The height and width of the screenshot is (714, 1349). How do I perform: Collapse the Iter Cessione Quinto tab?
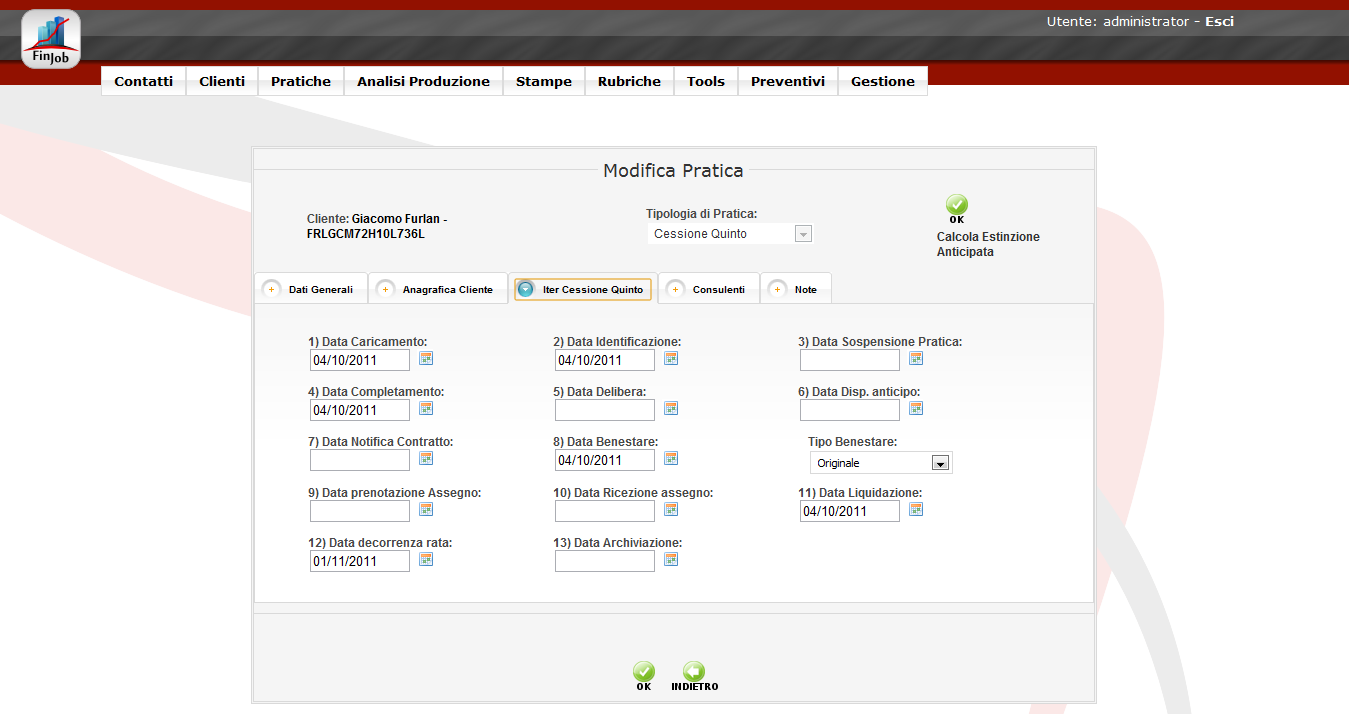583,289
